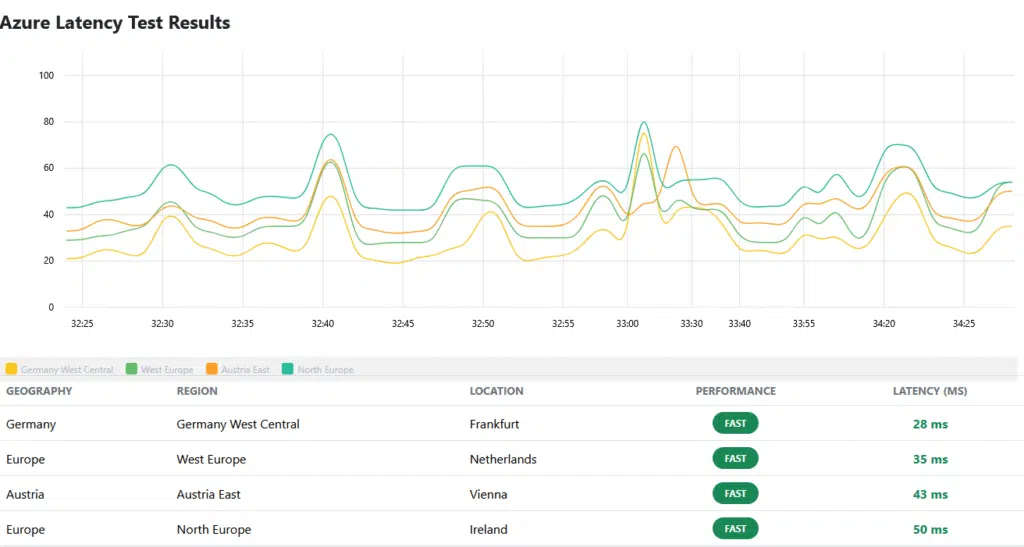This screenshot has width=1024, height=547.
Task: Click the 28 ms latency value
Action: tap(930, 424)
